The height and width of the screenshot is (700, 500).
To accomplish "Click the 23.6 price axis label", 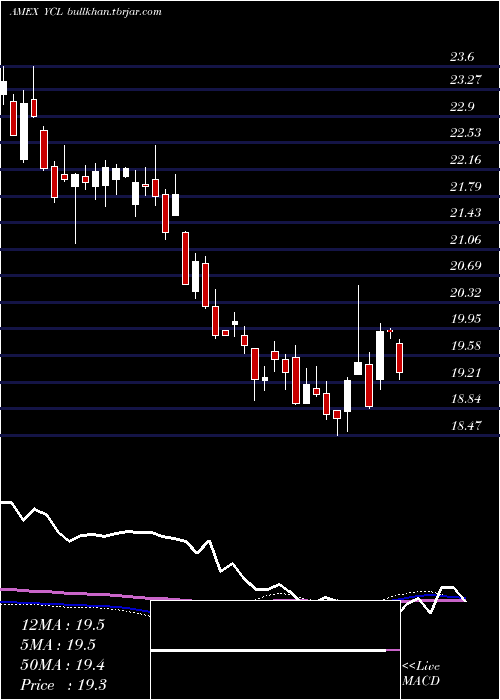I will point(462,57).
